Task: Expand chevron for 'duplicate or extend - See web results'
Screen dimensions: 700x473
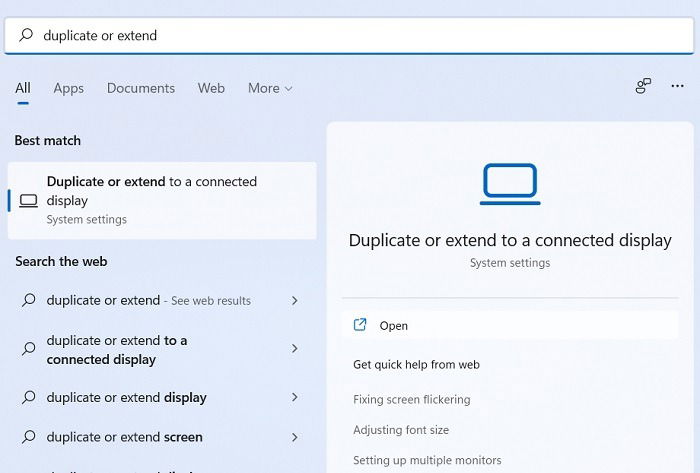Action: (x=295, y=301)
